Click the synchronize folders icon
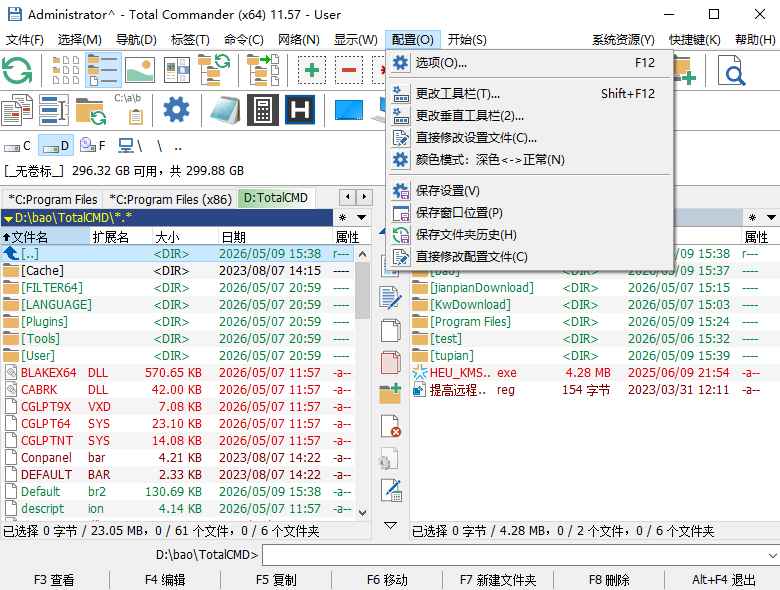The height and width of the screenshot is (590, 780). (91, 110)
